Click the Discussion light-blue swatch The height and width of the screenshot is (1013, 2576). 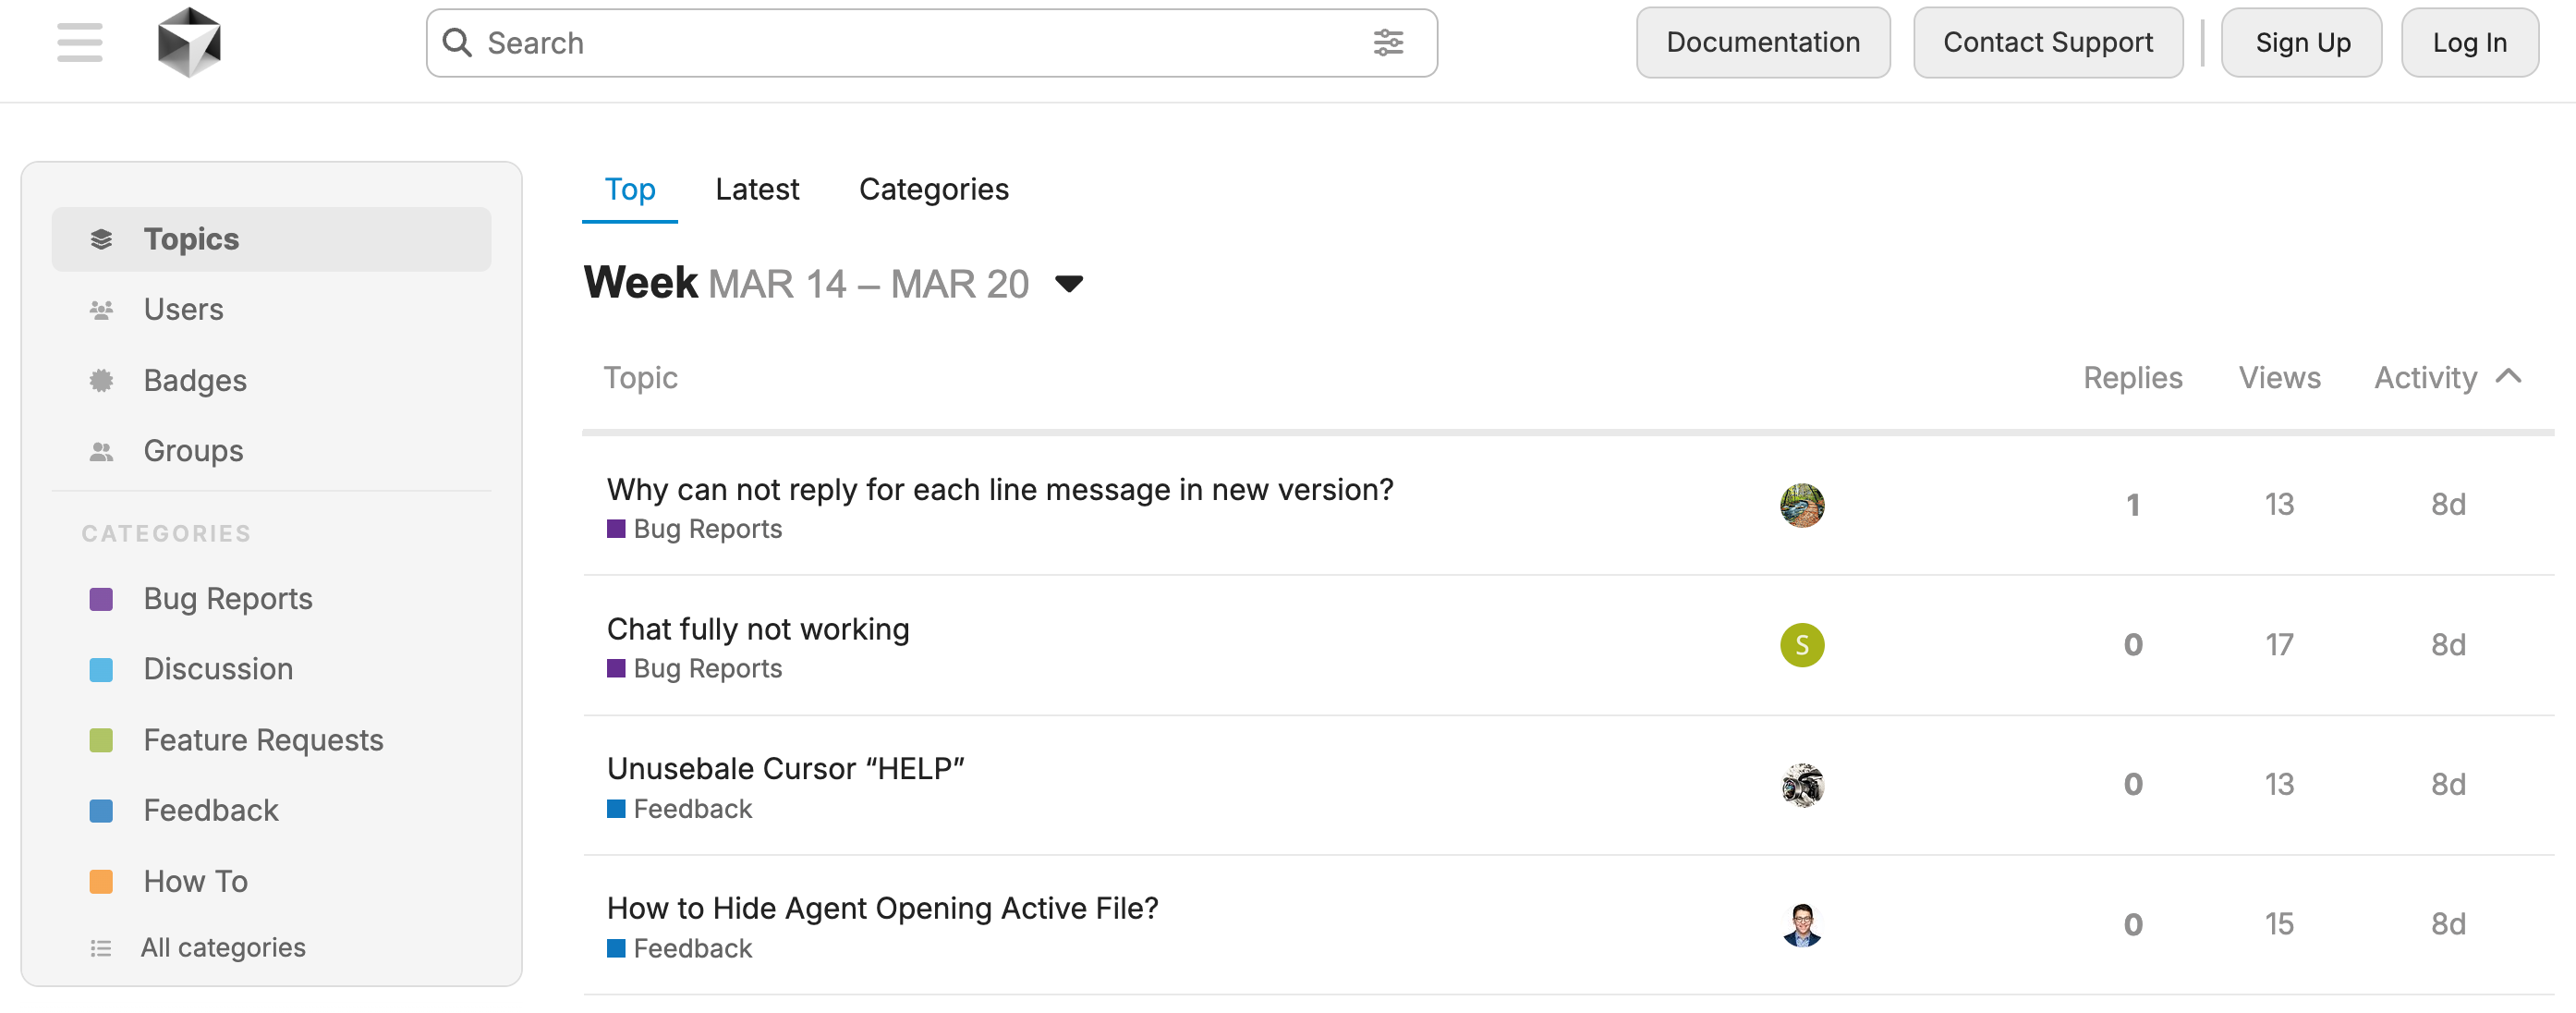tap(101, 669)
